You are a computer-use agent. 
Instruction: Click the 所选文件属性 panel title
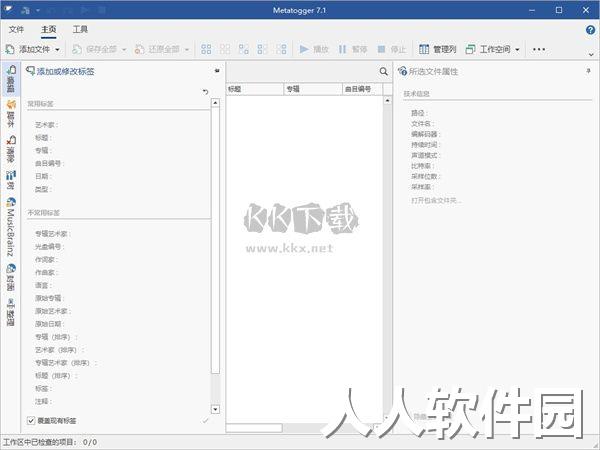[433, 72]
